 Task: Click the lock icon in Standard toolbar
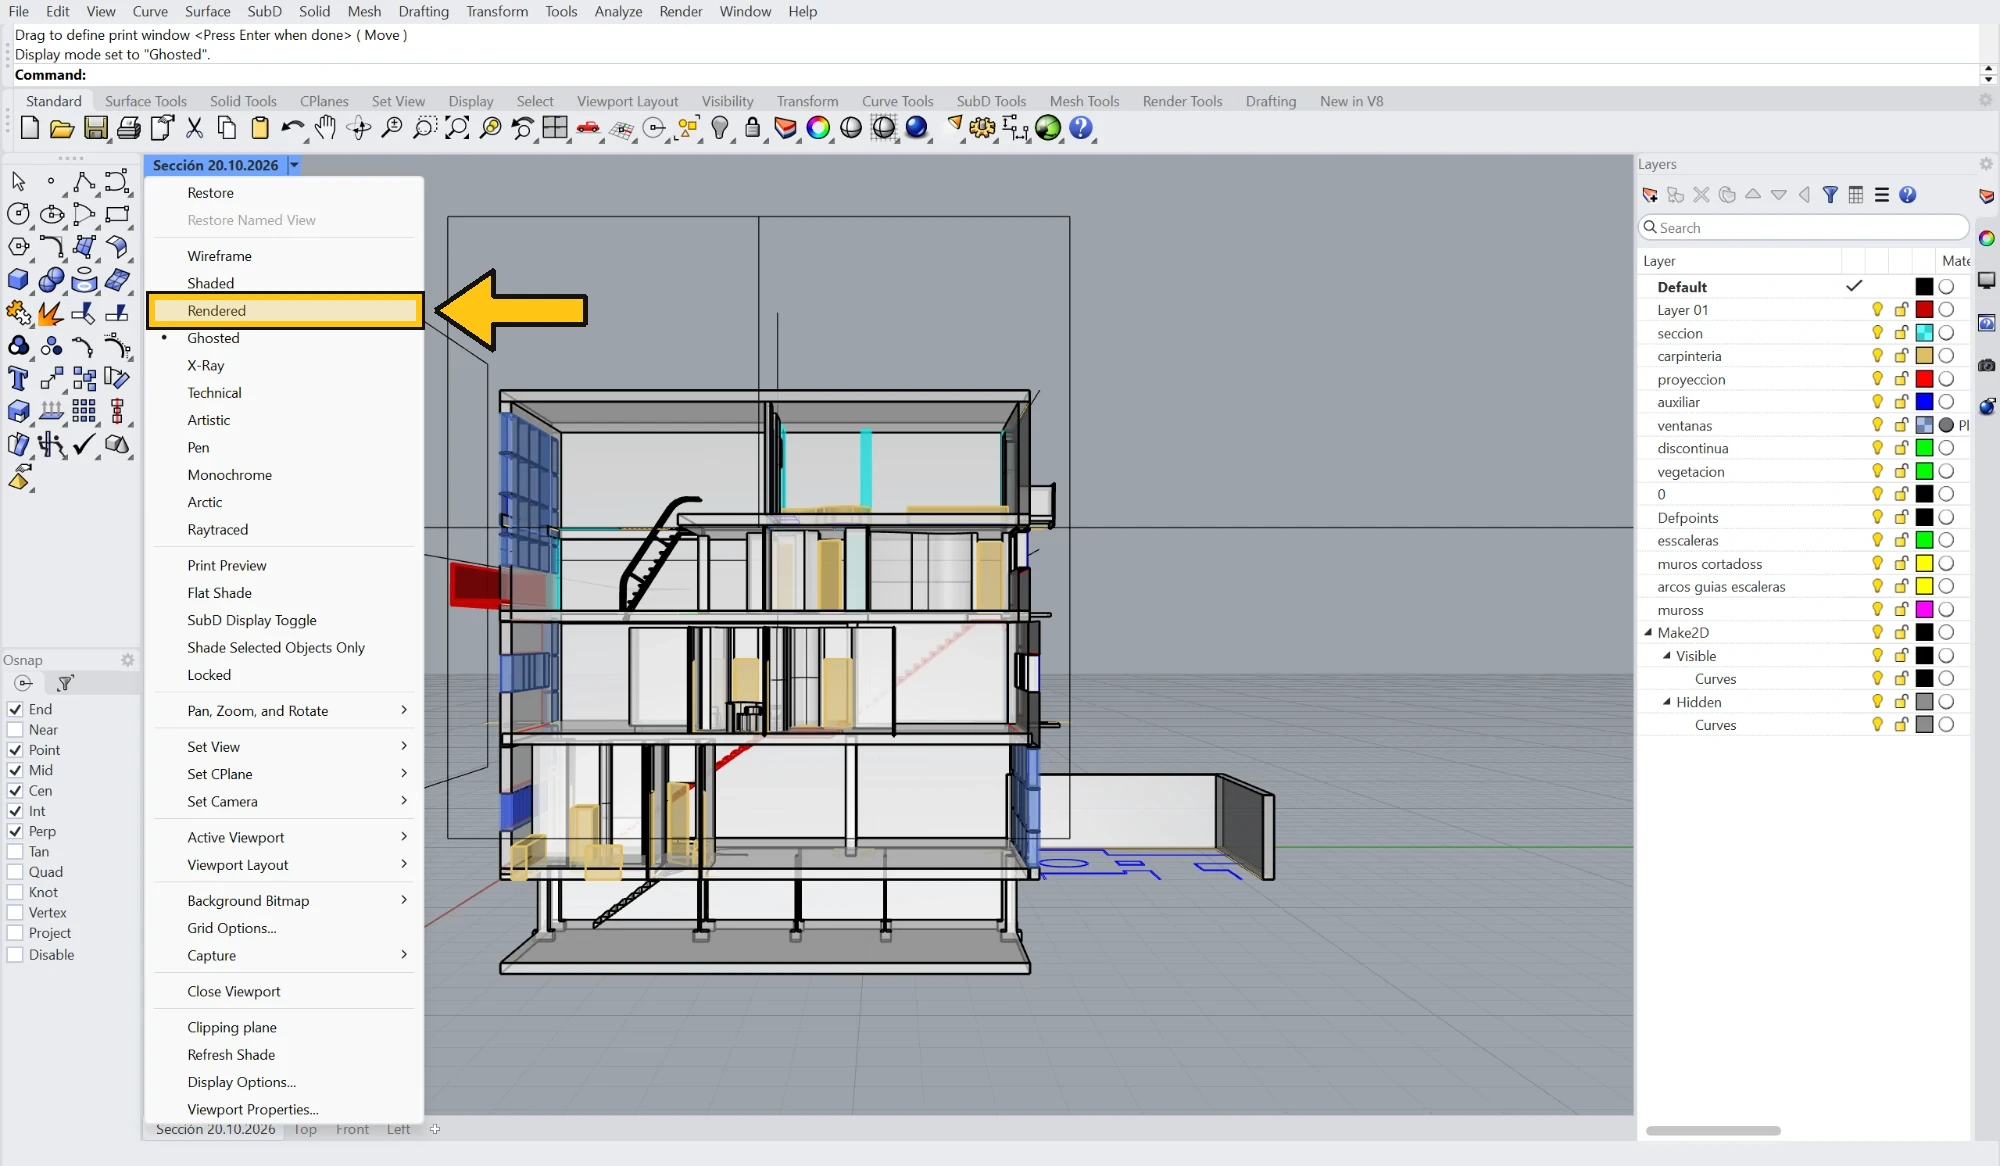tap(752, 128)
